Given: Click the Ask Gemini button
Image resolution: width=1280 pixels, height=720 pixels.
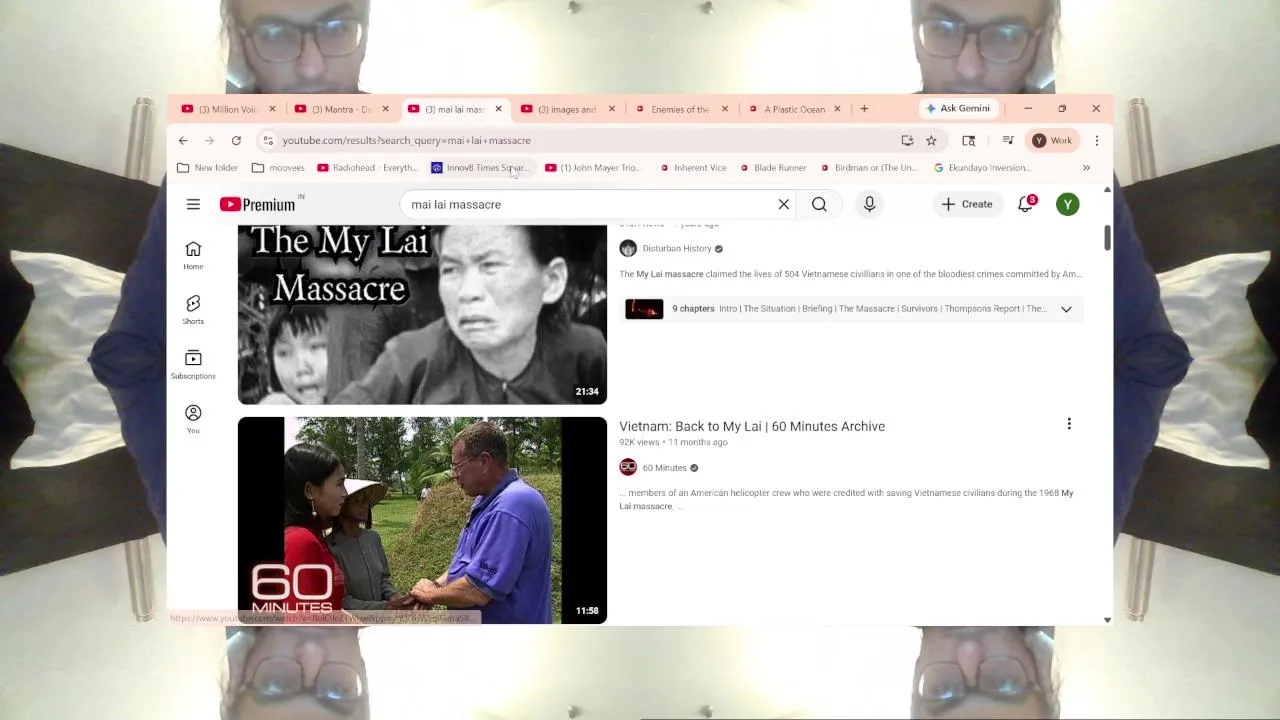Looking at the screenshot, I should coord(957,108).
